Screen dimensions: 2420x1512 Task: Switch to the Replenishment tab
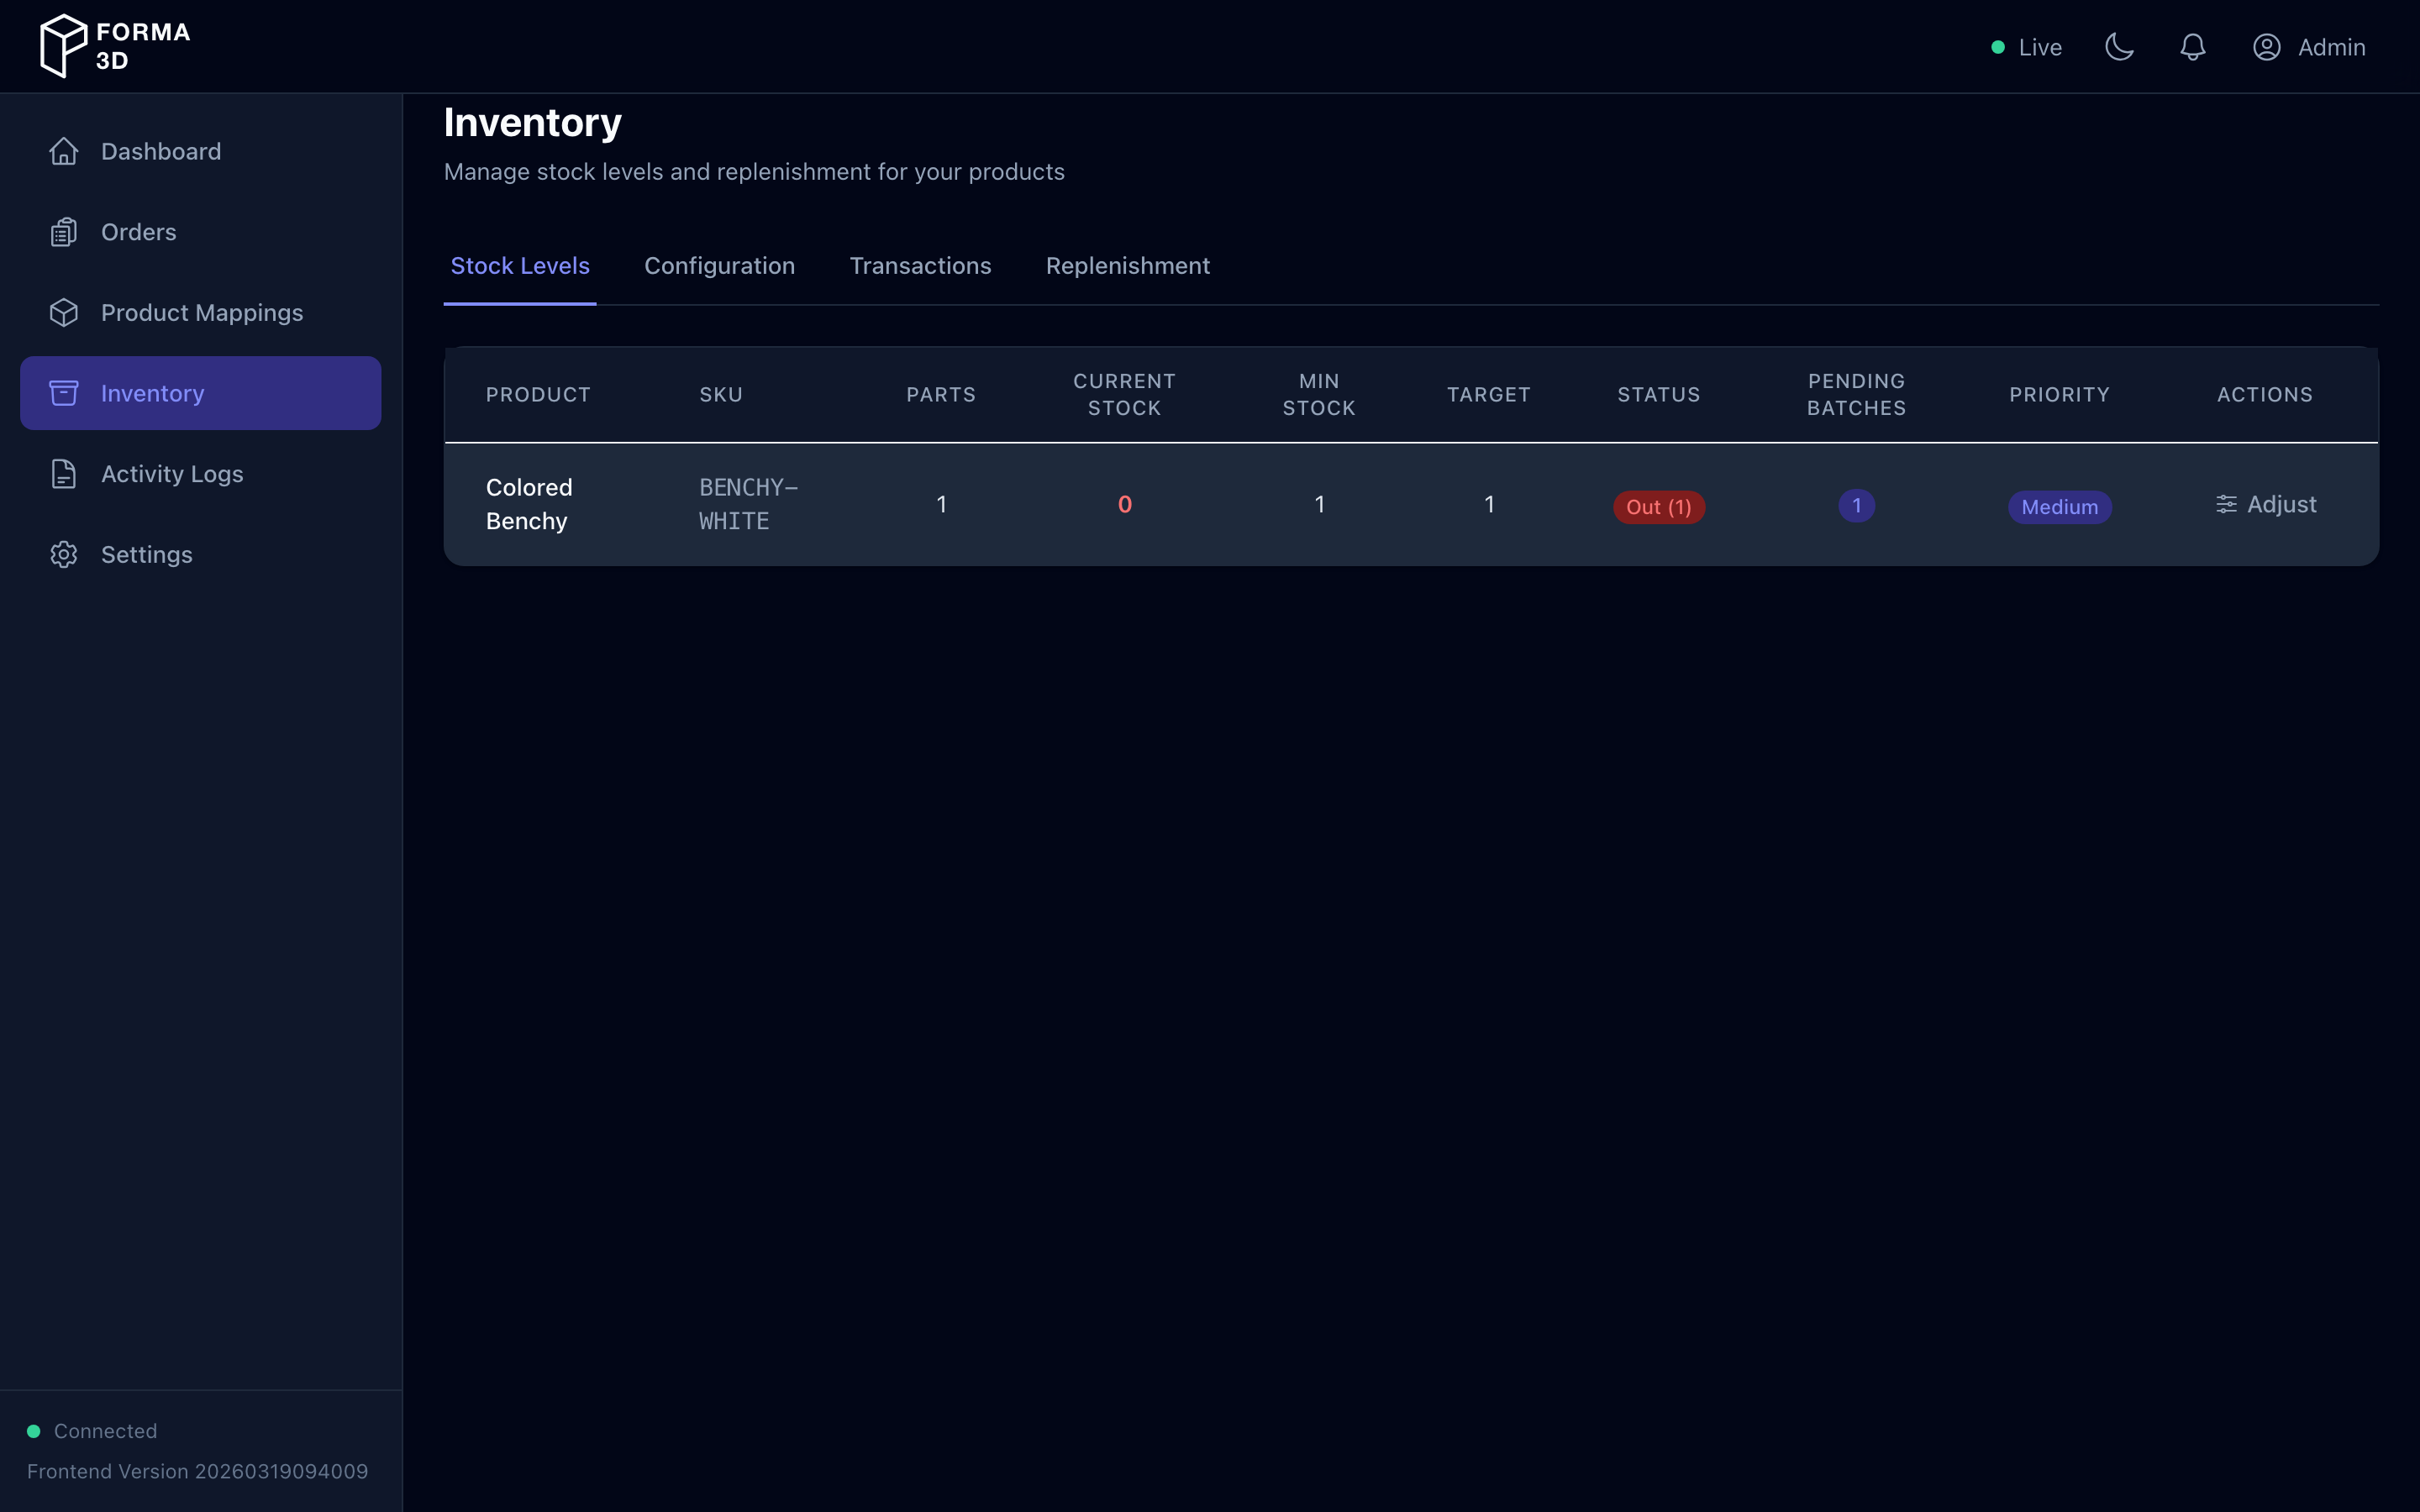(1127, 266)
